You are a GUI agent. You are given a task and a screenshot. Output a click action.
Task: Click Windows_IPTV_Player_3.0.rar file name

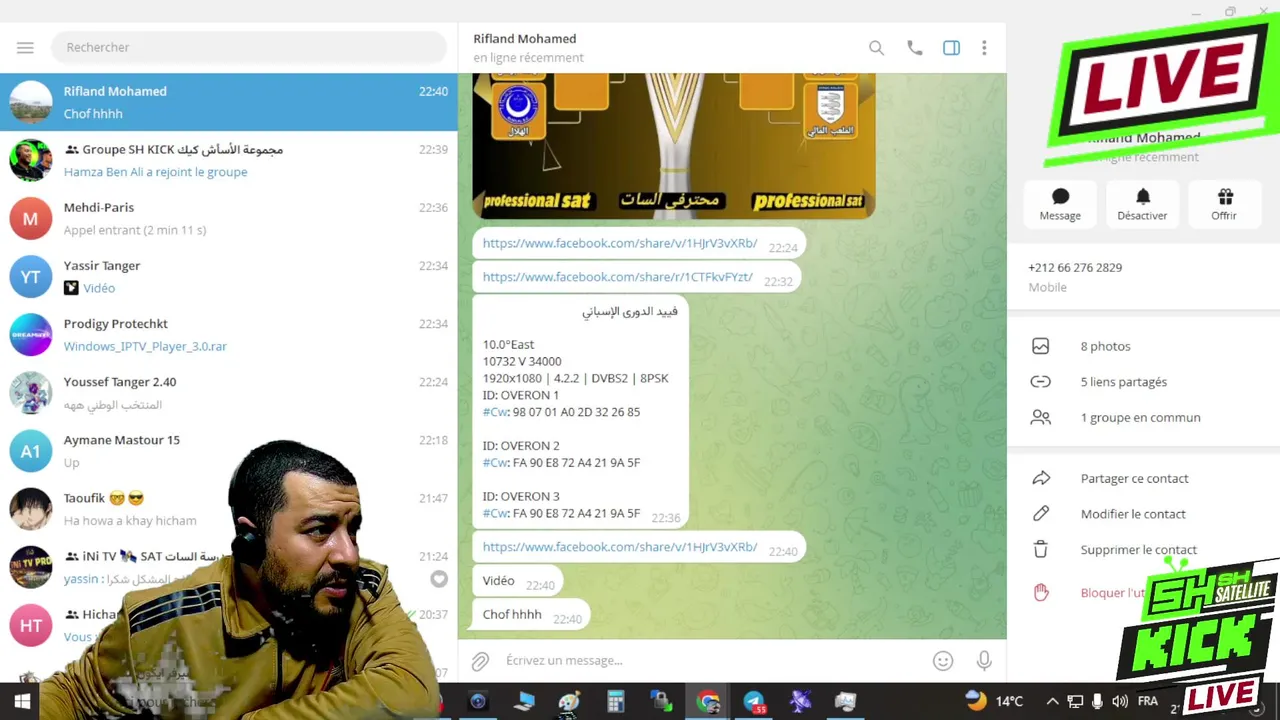[x=145, y=346]
